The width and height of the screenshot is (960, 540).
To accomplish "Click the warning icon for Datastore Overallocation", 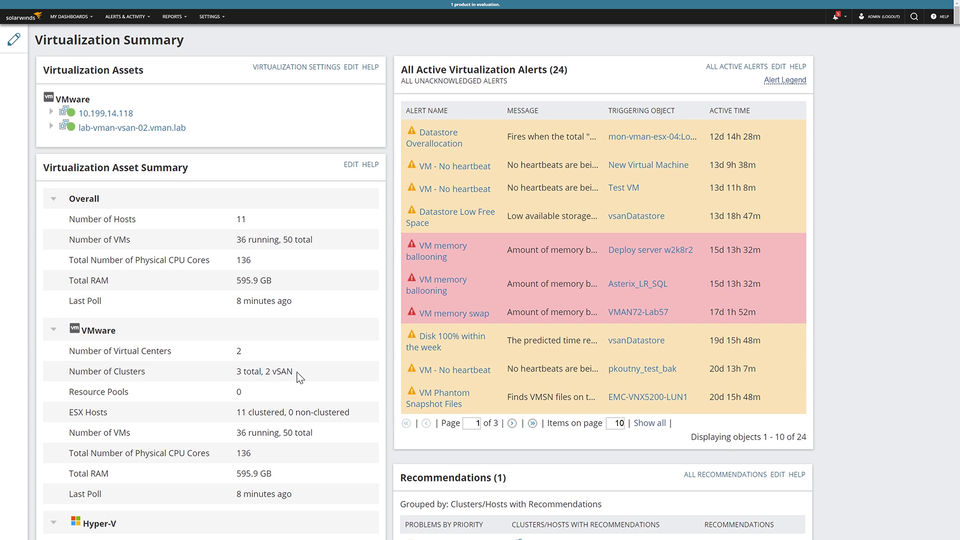I will [x=411, y=131].
